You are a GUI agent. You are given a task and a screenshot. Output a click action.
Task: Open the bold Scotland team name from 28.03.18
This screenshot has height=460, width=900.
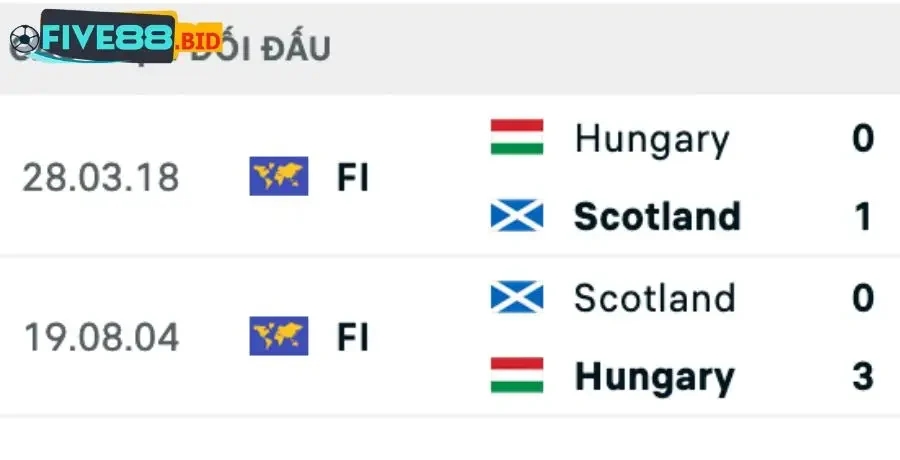(657, 217)
